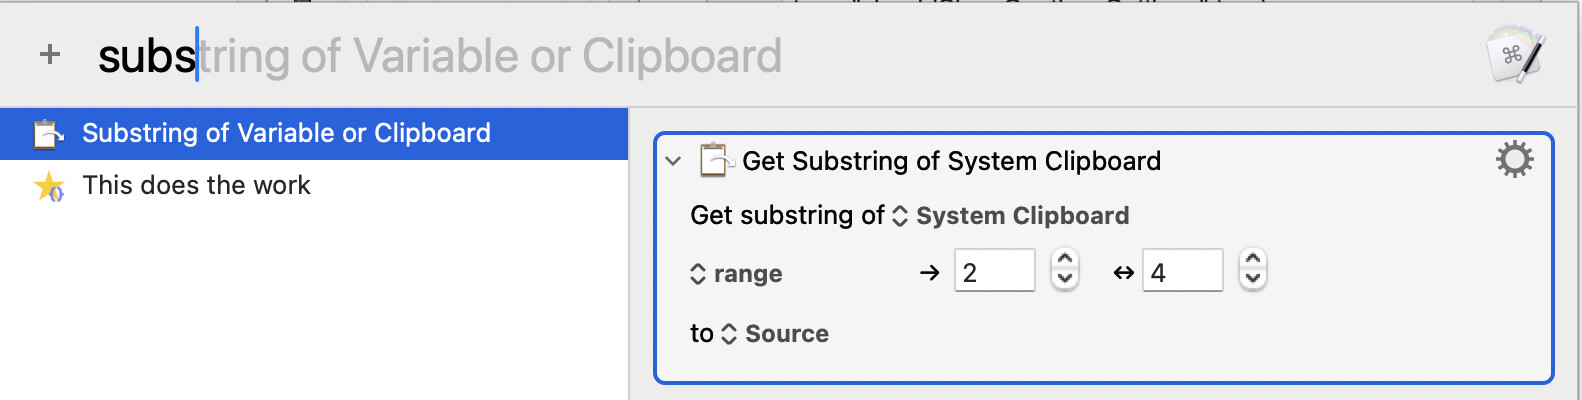The image size is (1582, 400).
Task: Increment the range length value stepper
Action: coord(1253,261)
